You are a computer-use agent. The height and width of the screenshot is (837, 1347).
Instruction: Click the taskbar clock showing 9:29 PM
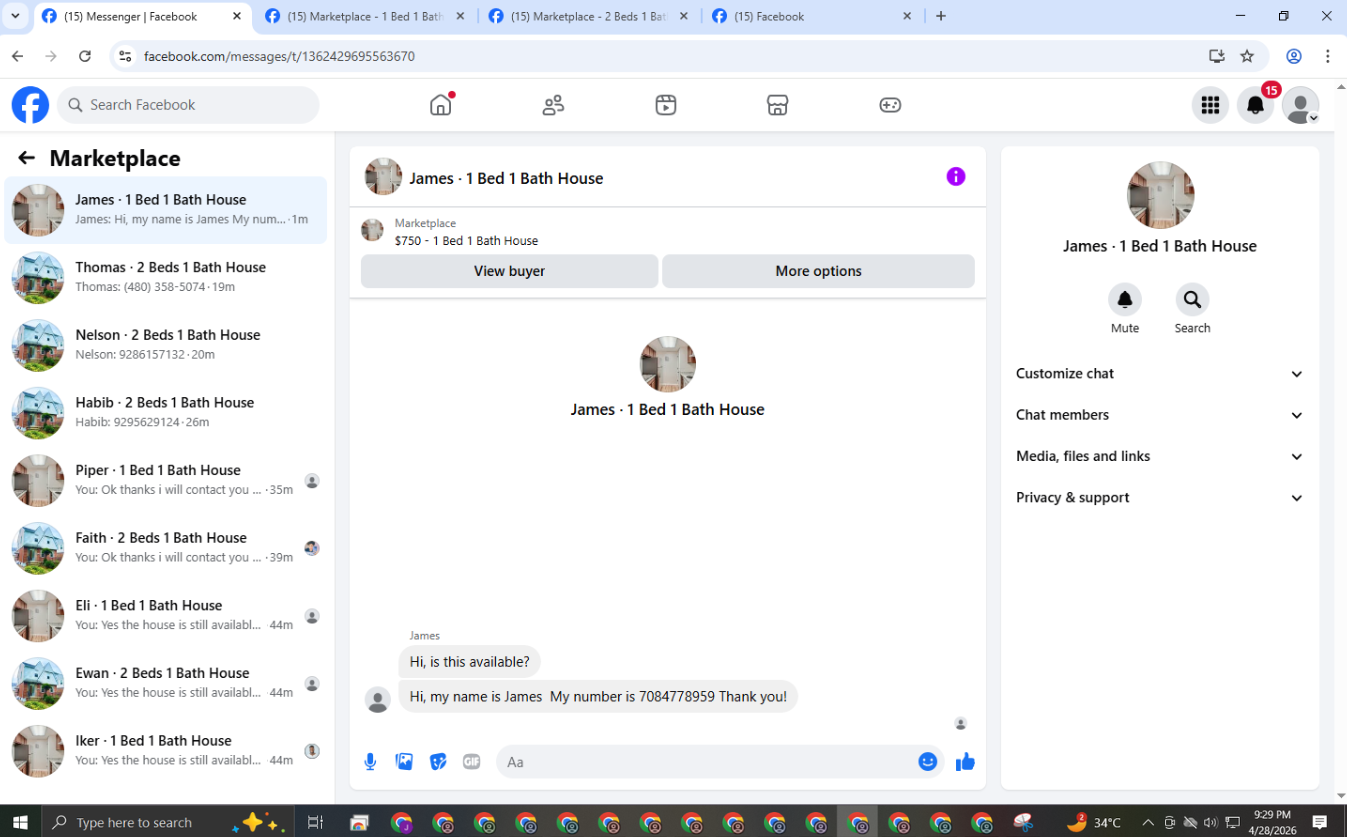[1270, 822]
